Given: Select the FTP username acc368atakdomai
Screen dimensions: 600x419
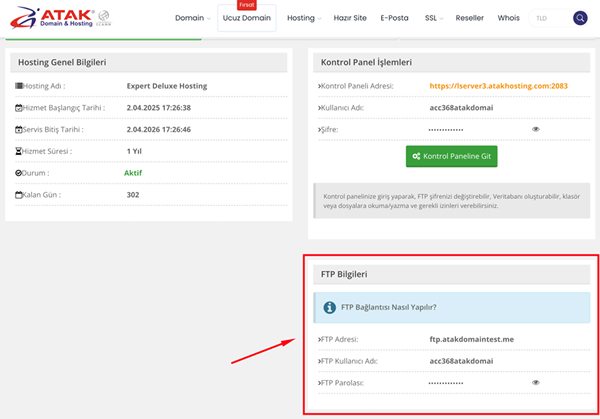Looking at the screenshot, I should pyautogui.click(x=461, y=361).
